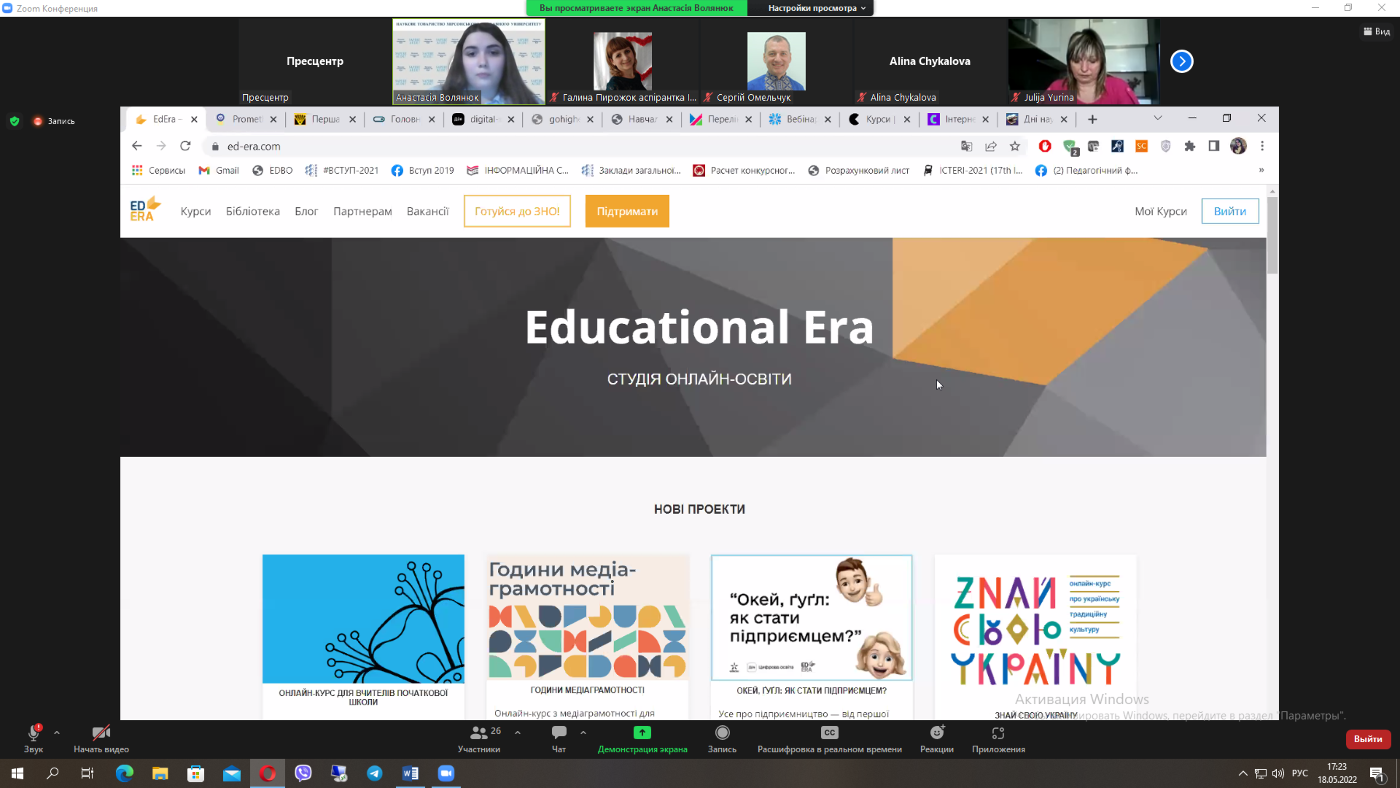Viewport: 1400px width, 788px height.
Task: Open the Приложения apps panel
Action: 998,738
